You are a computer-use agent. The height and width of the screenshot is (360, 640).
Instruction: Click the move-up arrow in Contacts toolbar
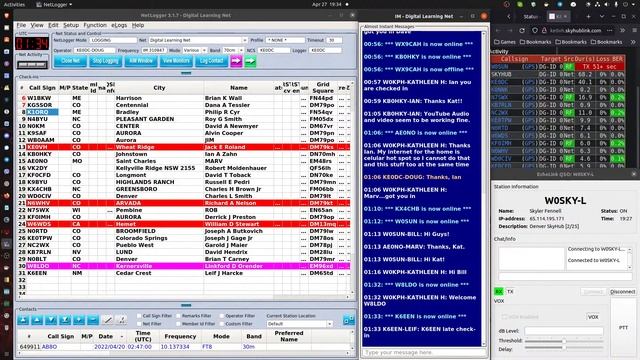37,320
